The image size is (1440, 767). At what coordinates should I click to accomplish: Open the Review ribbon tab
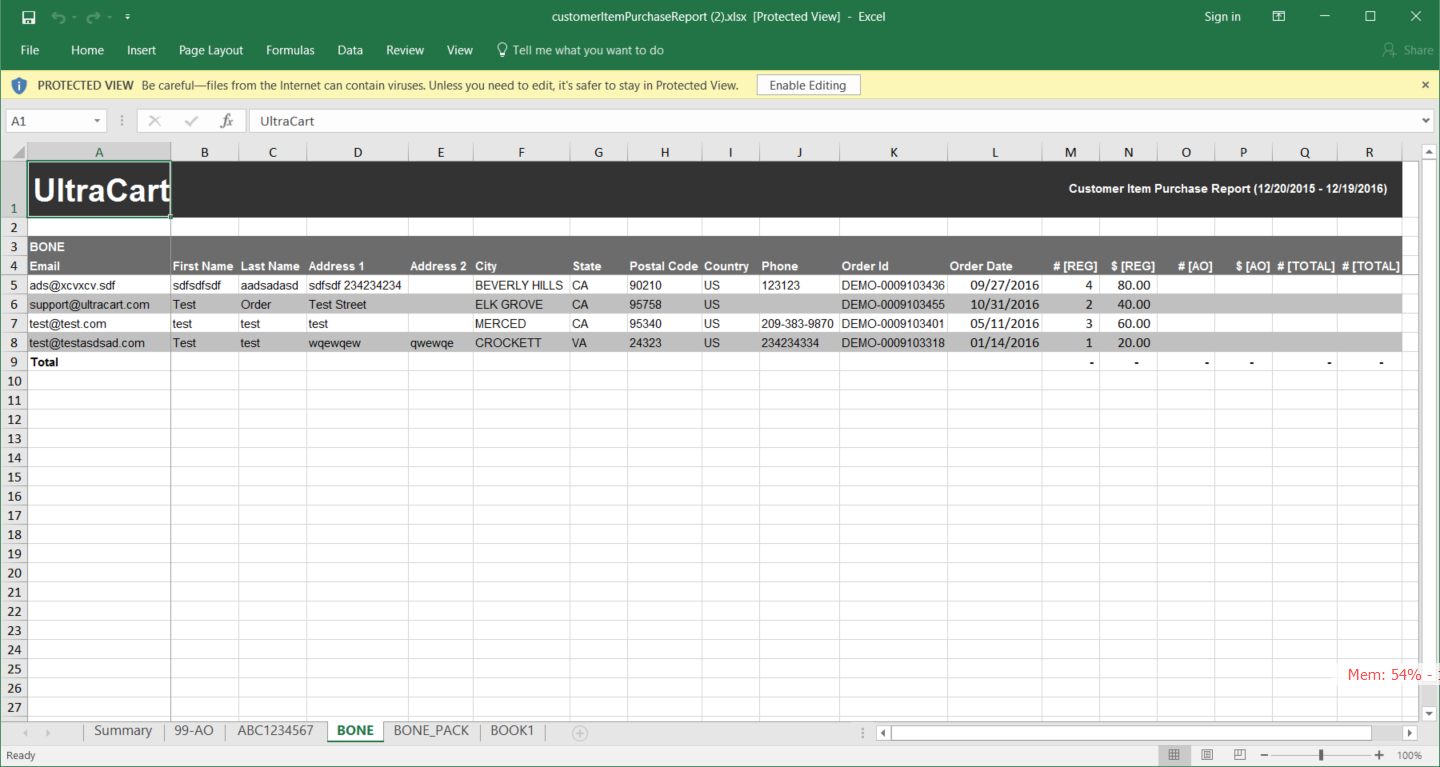tap(405, 50)
